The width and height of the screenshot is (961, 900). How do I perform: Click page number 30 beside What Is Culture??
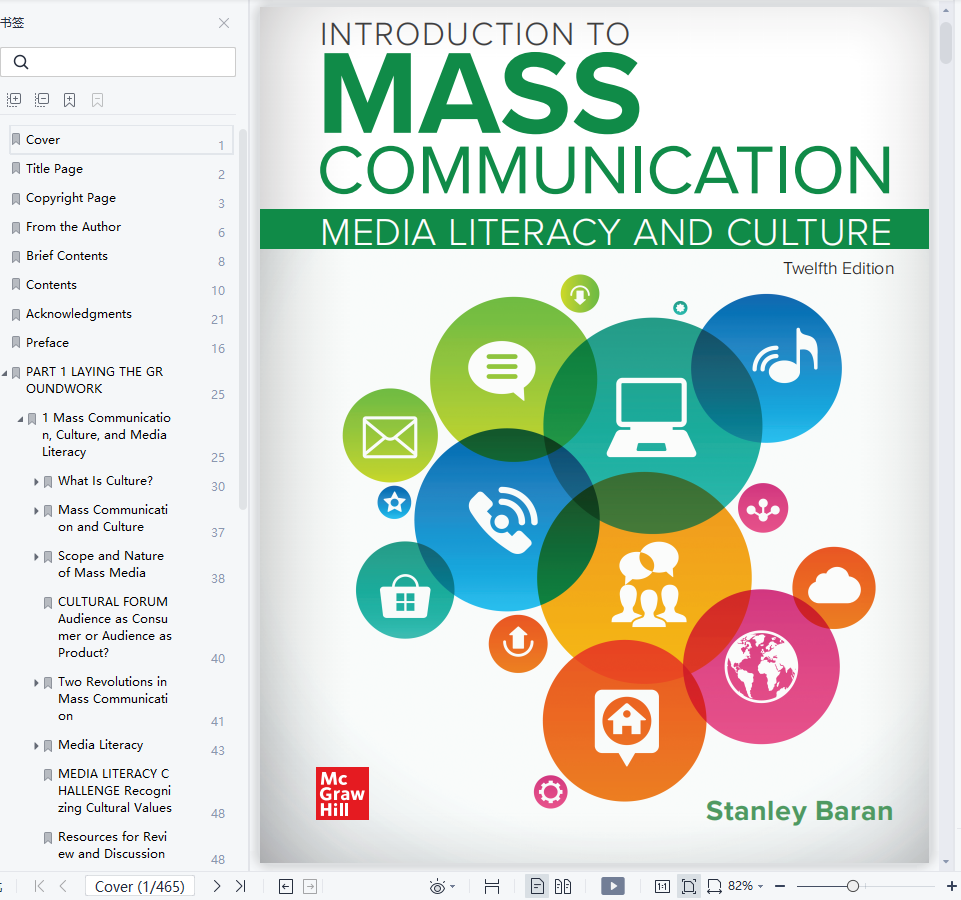click(x=218, y=487)
